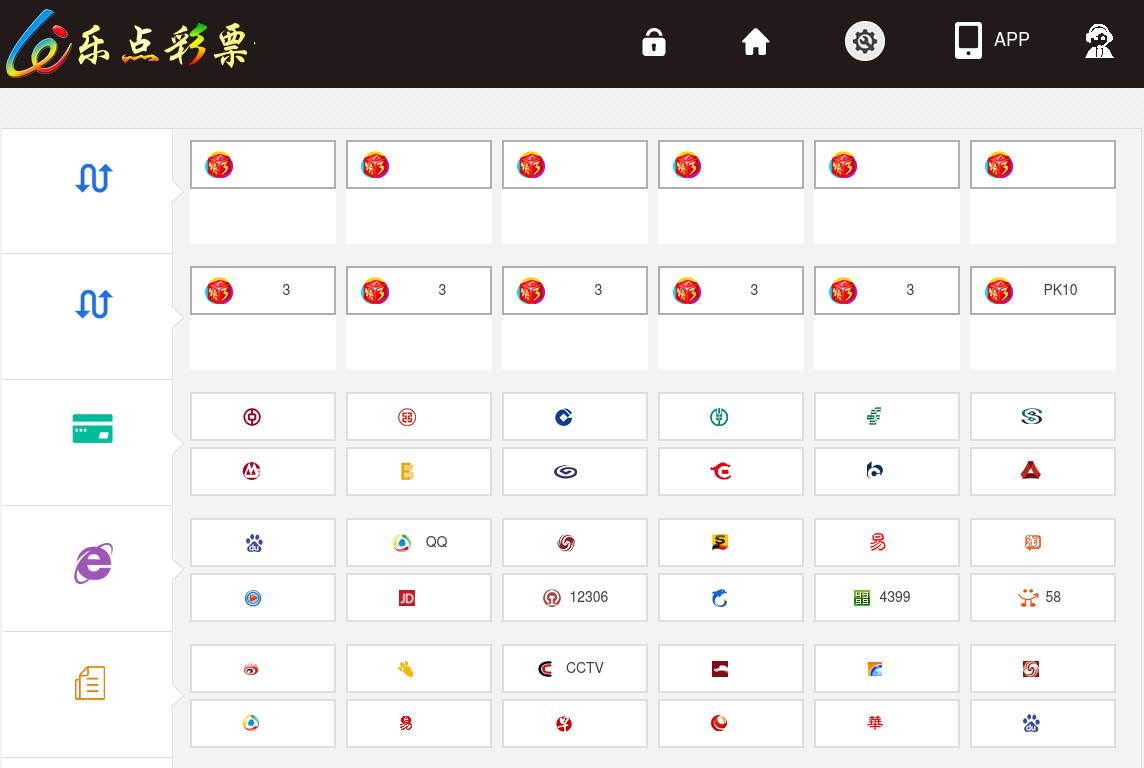Open the orange Taobao icon tile
The image size is (1144, 768).
tap(1043, 542)
